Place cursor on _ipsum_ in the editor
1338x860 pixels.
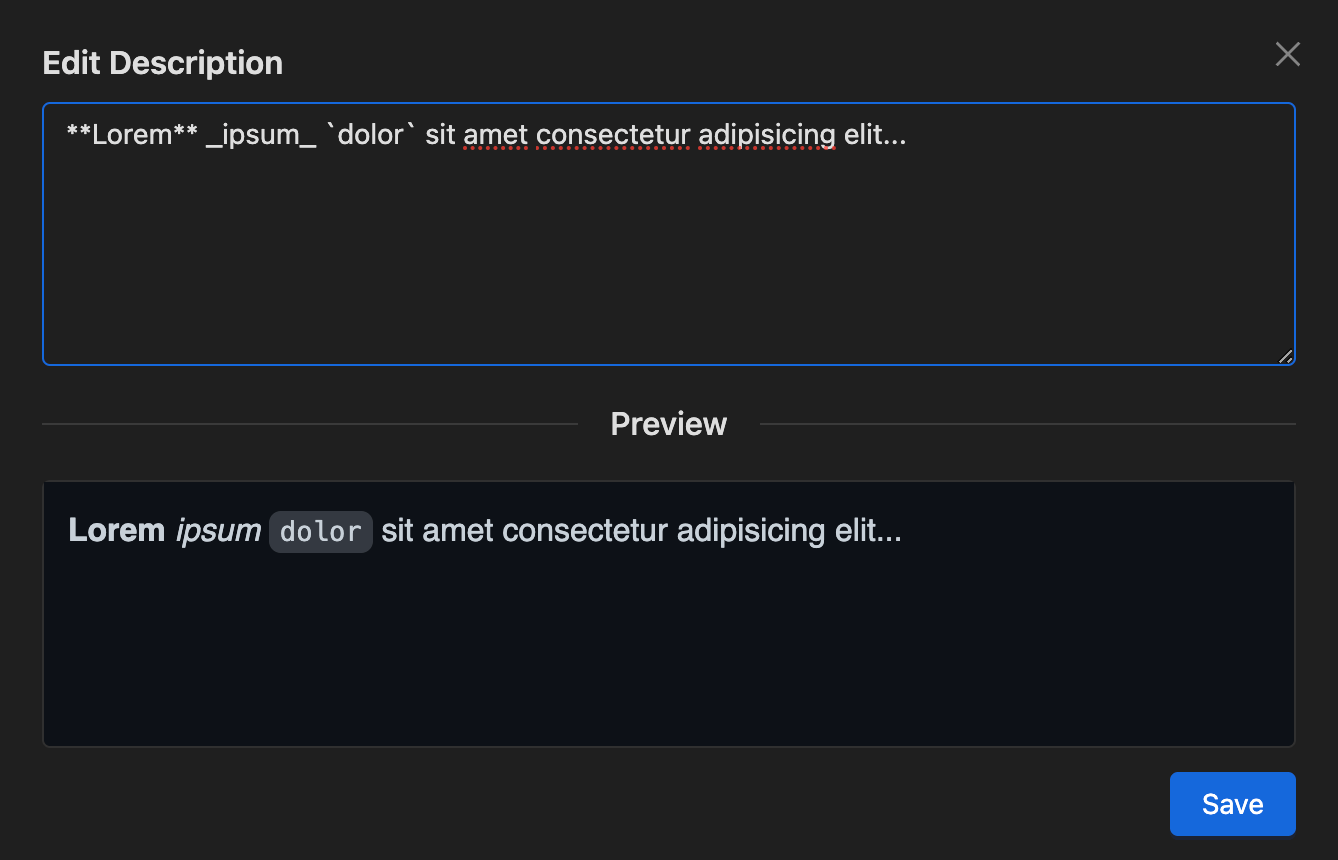point(261,135)
